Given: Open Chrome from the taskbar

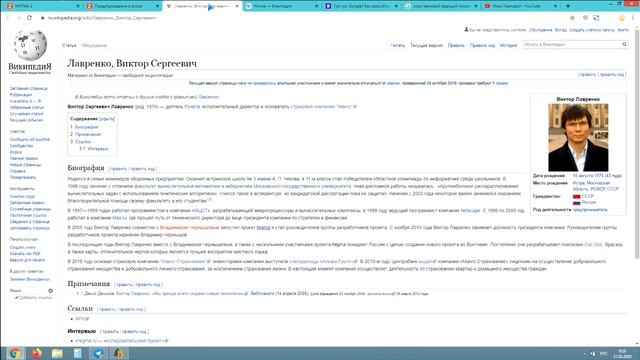Looking at the screenshot, I should click(x=15, y=353).
